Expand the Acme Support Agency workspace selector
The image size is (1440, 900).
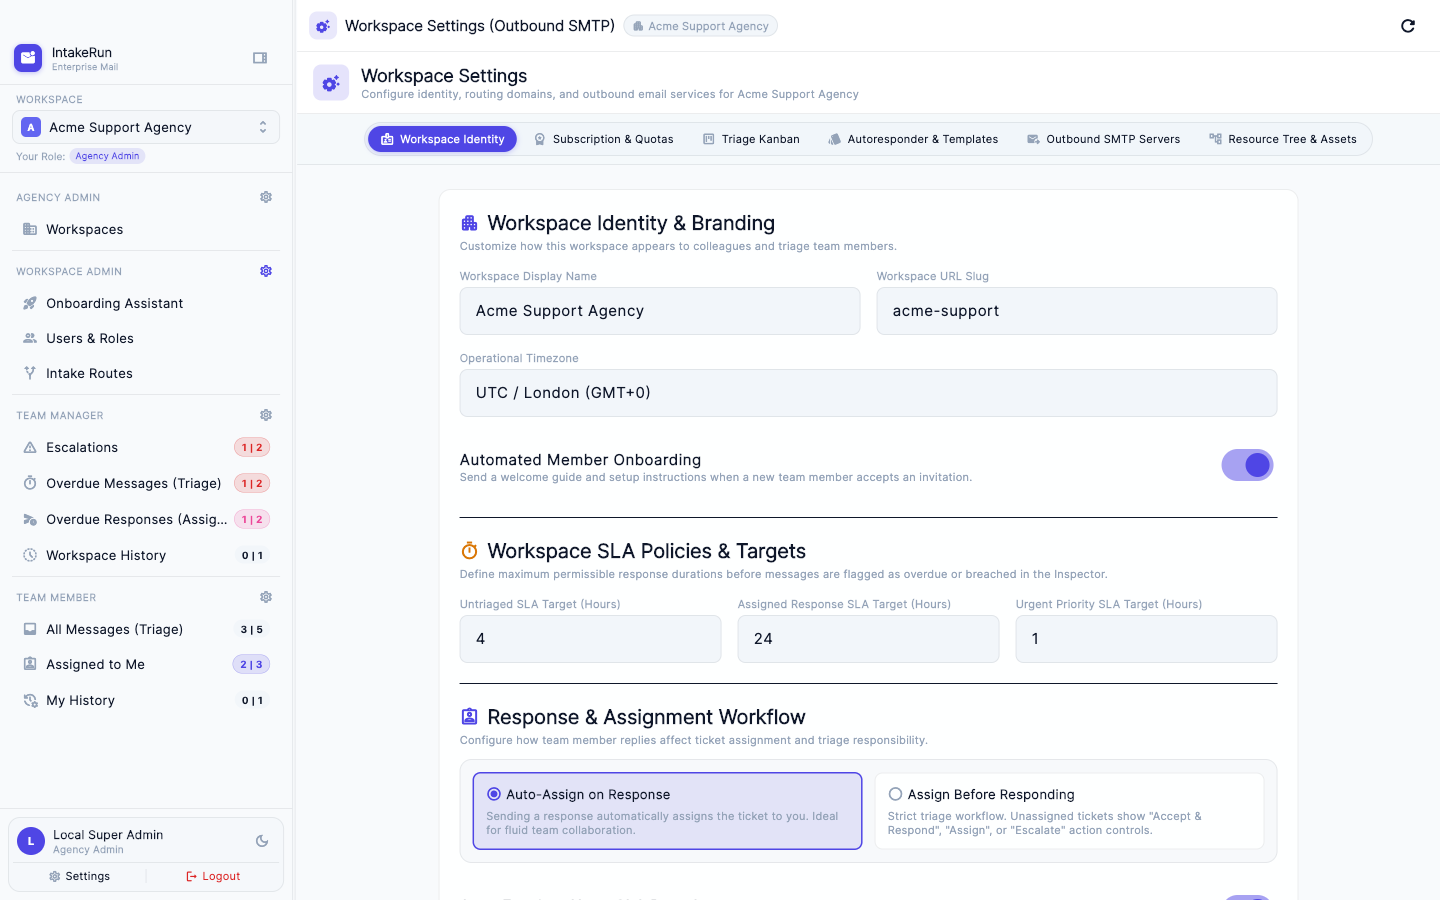146,127
